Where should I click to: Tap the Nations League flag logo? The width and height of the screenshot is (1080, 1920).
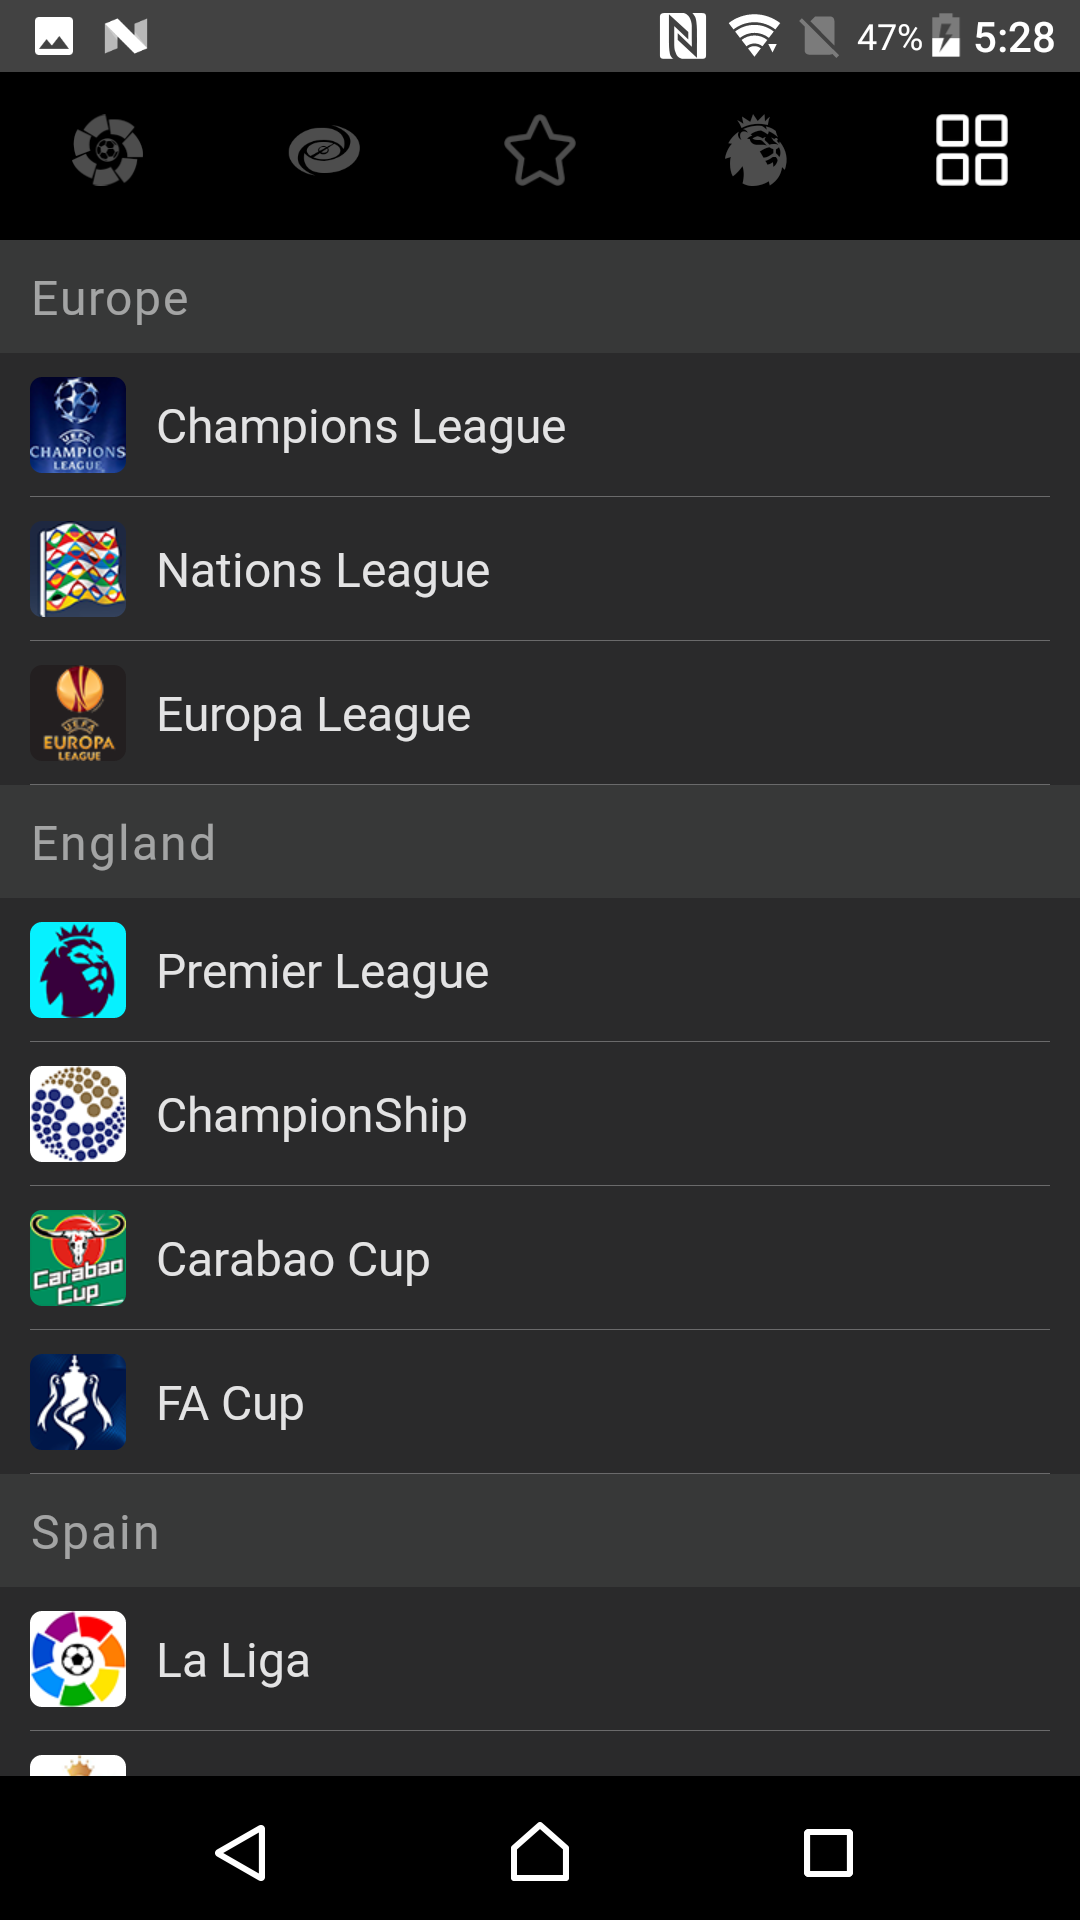78,569
